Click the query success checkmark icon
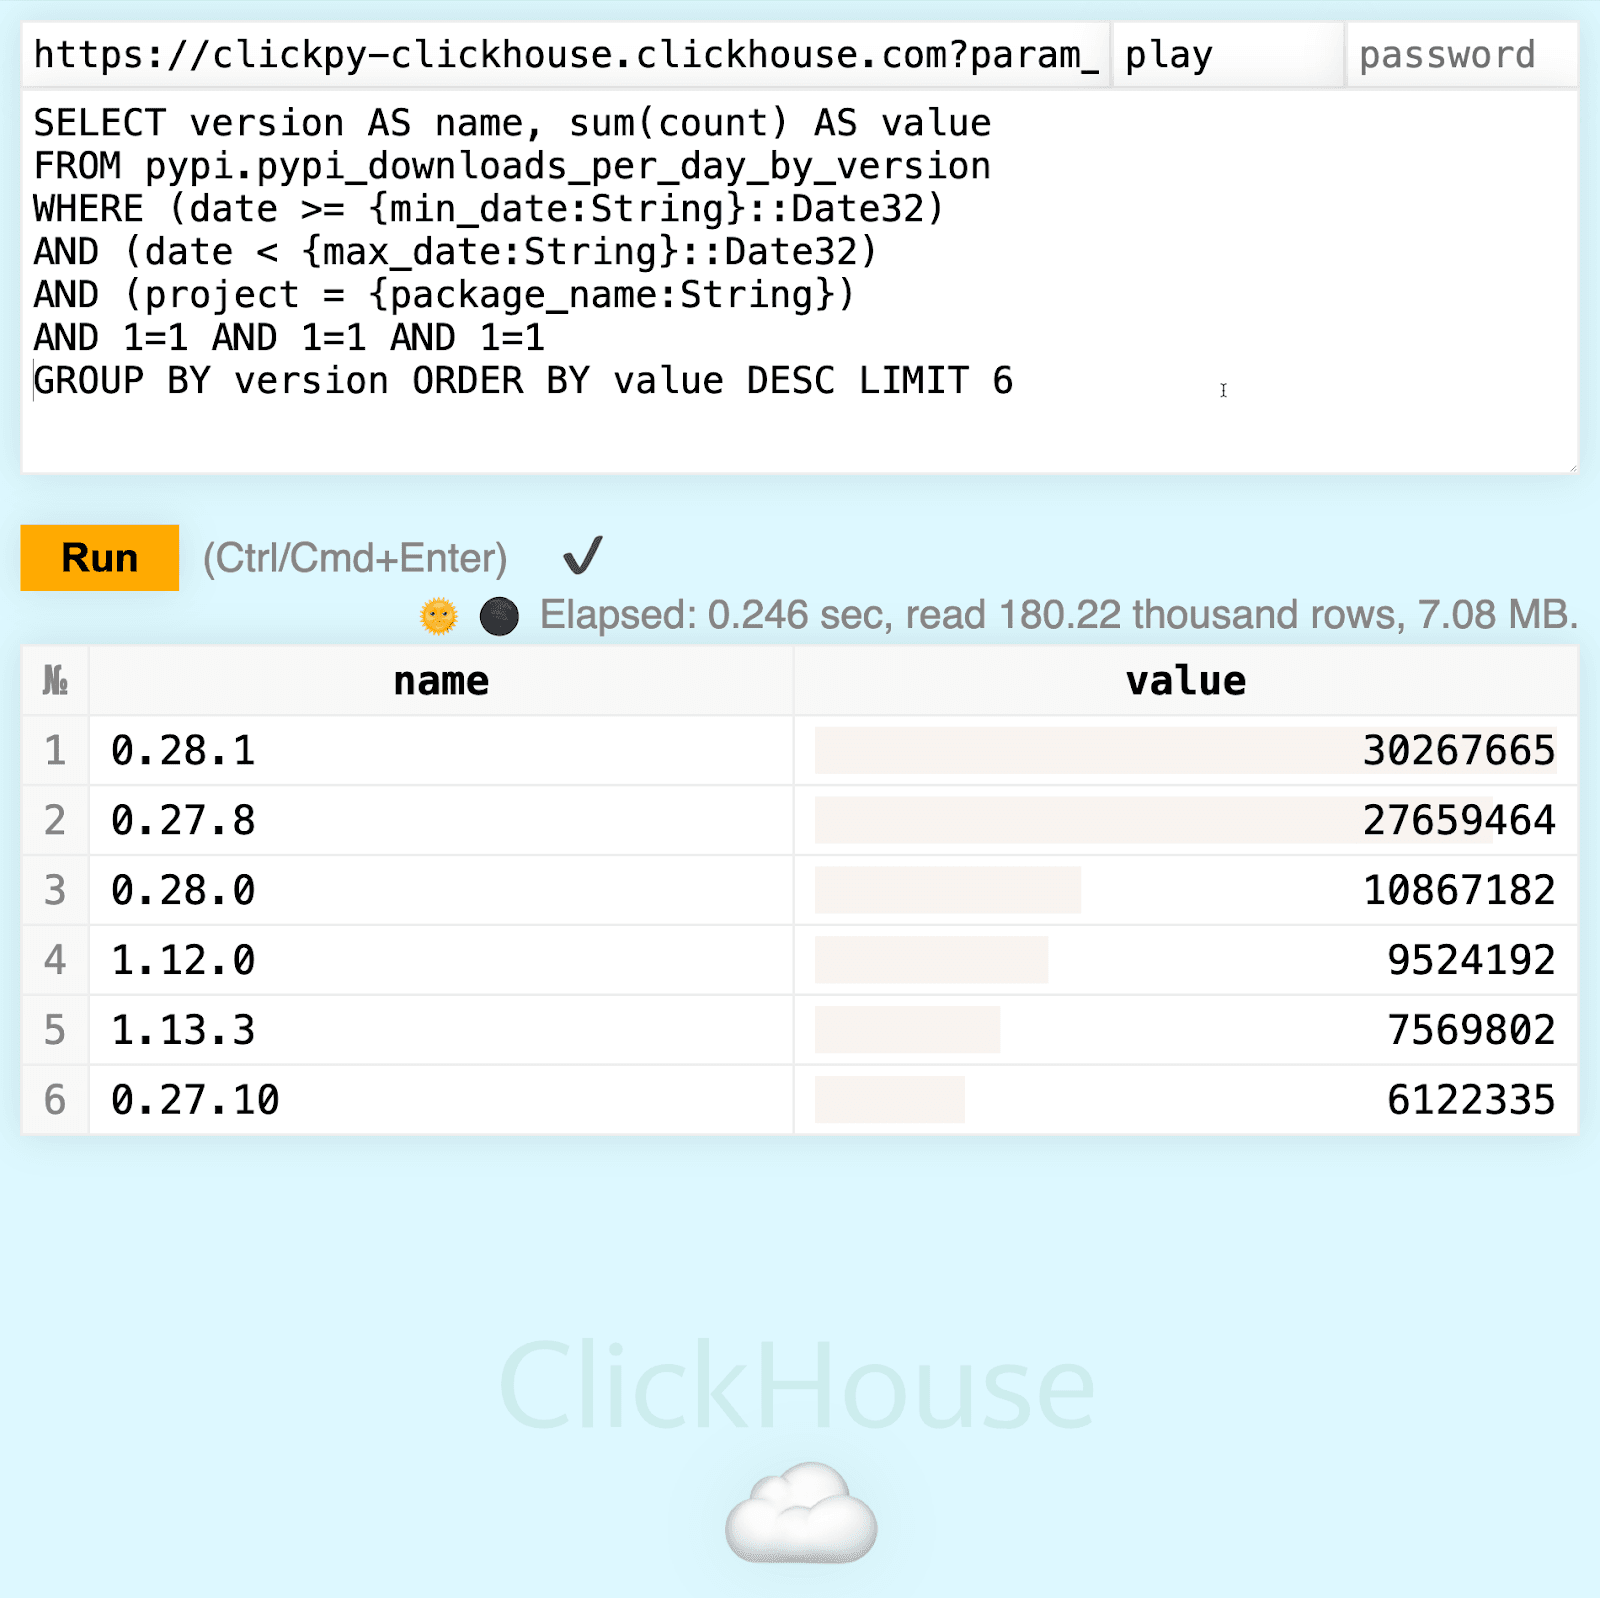The image size is (1600, 1598). coord(582,556)
